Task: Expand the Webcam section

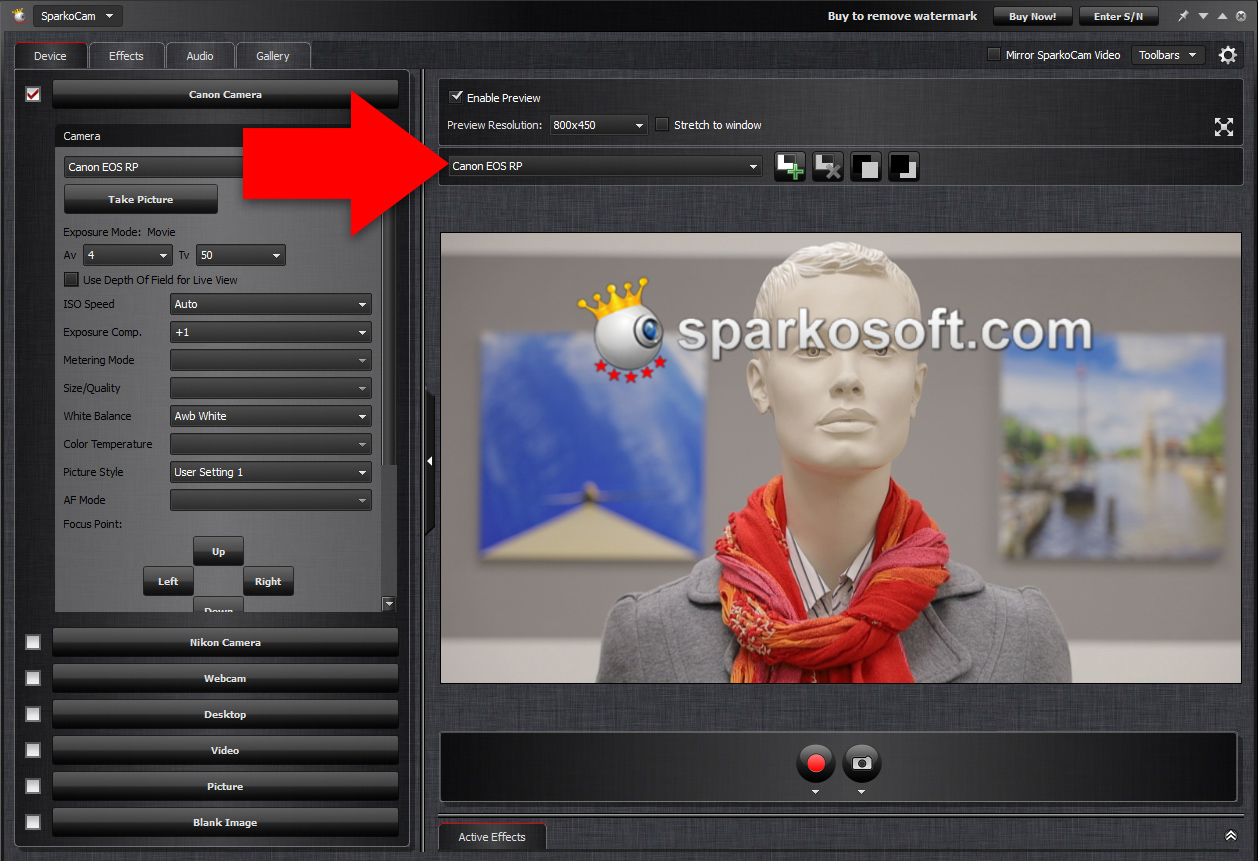Action: point(225,678)
